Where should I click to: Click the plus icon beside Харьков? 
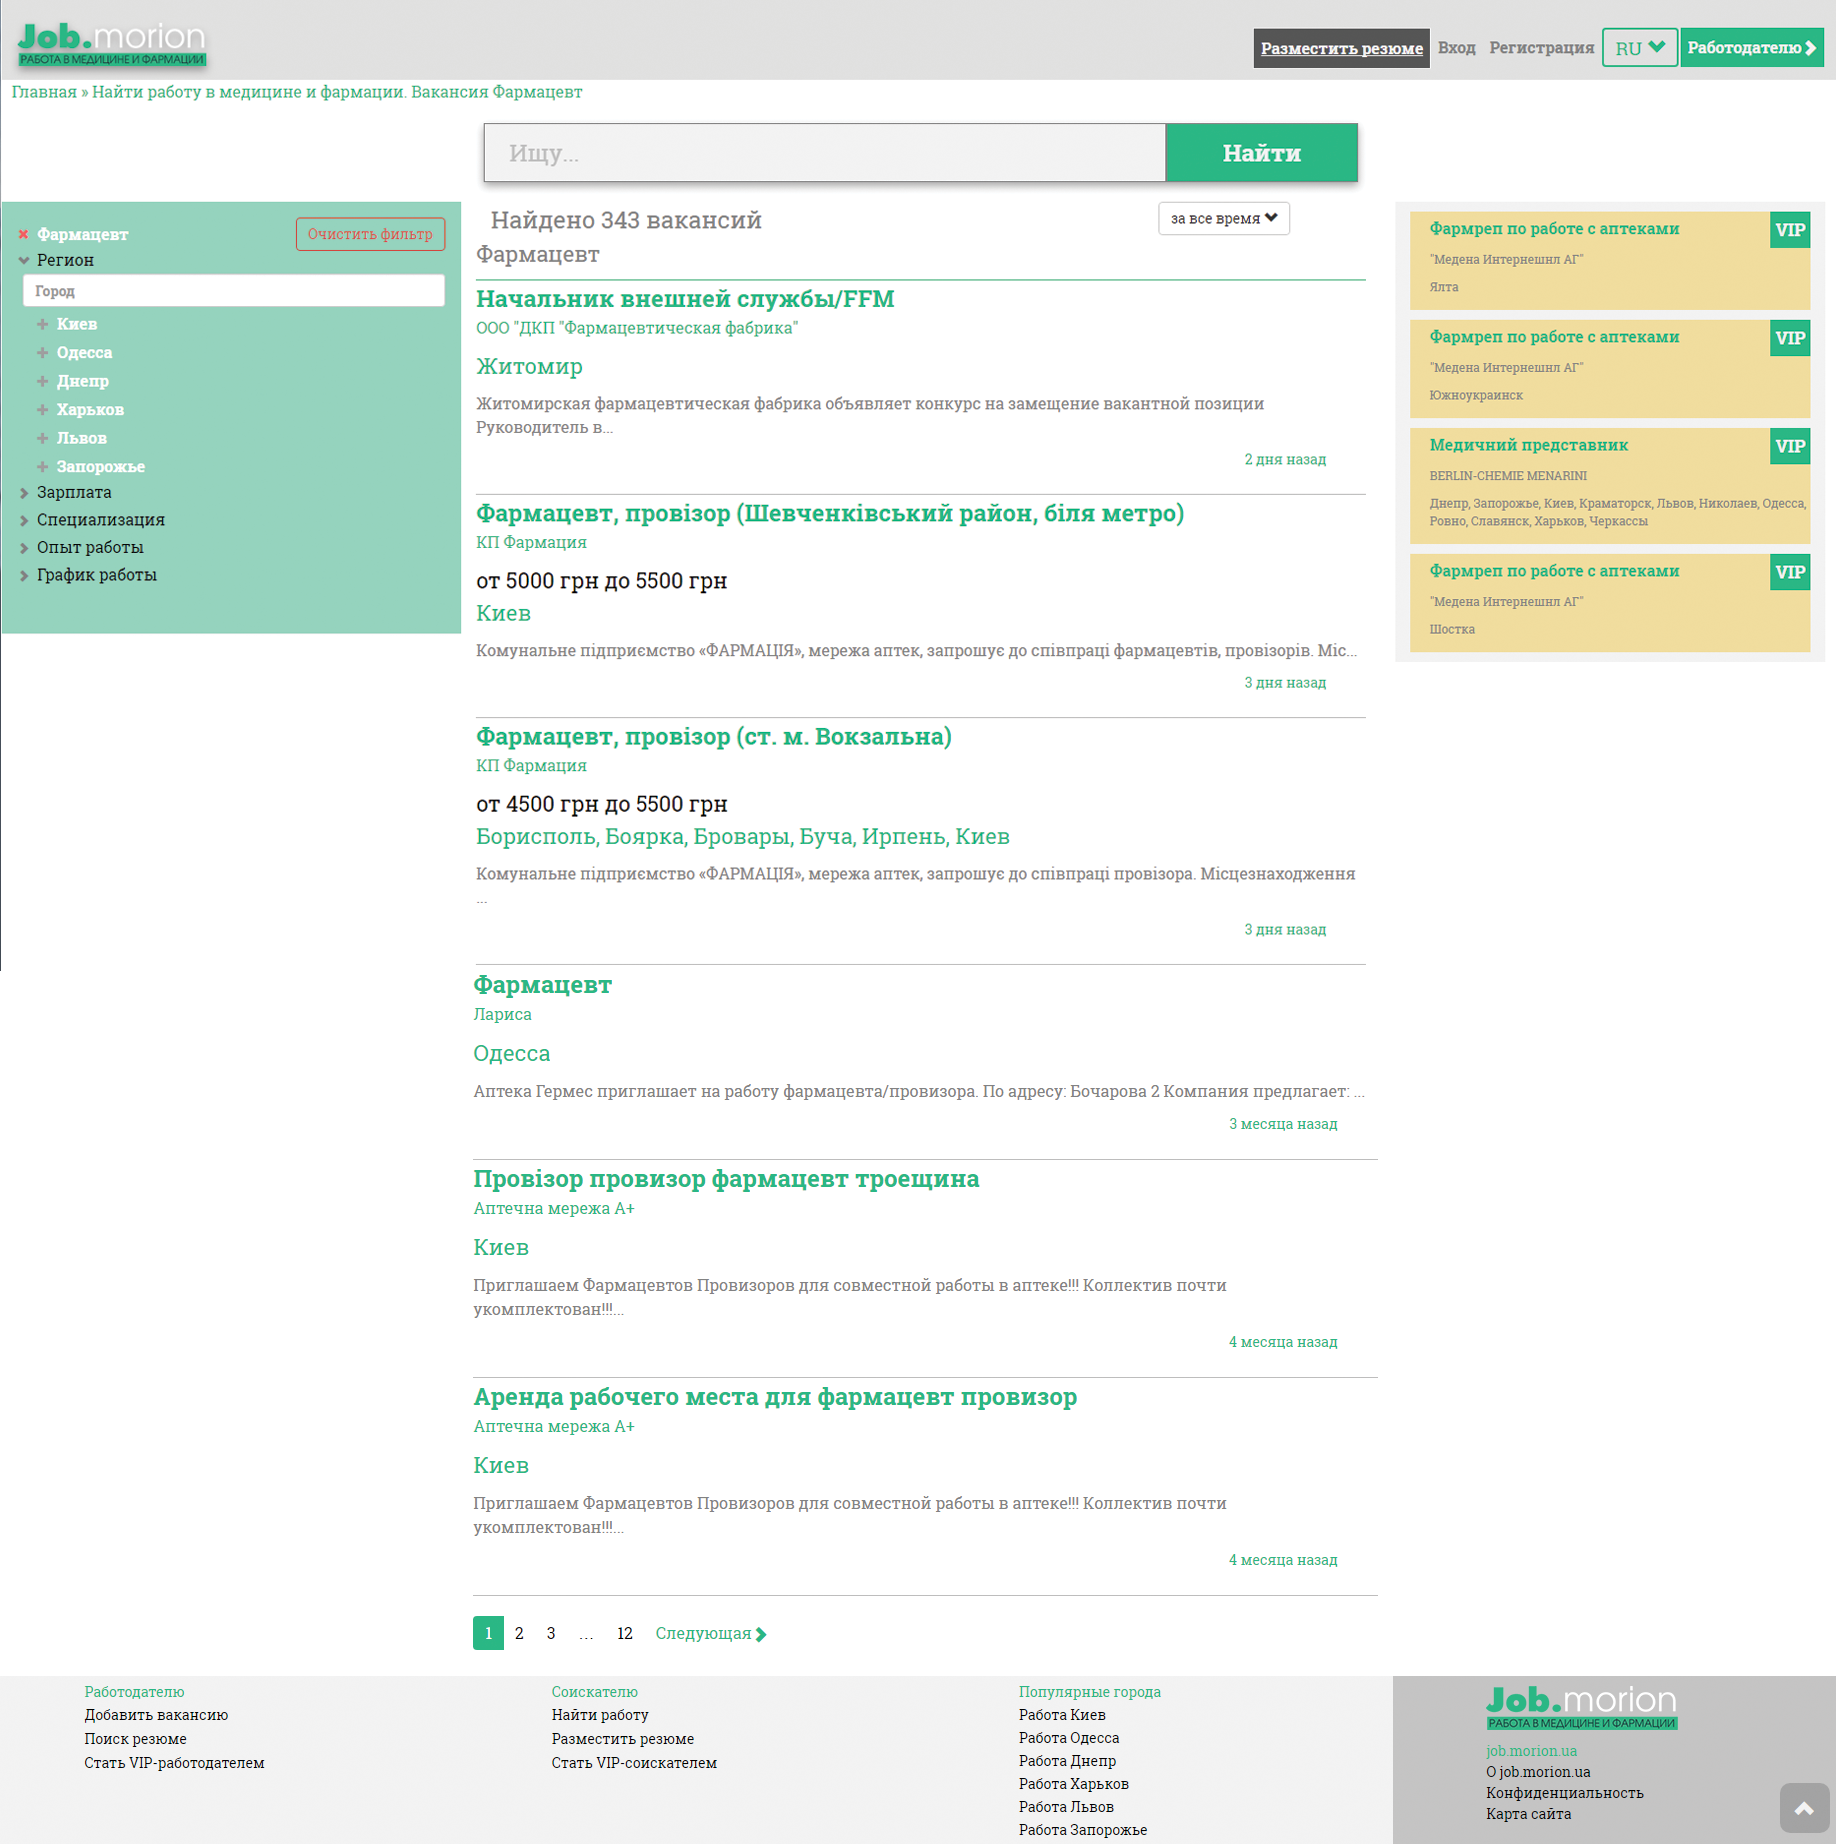[x=43, y=410]
